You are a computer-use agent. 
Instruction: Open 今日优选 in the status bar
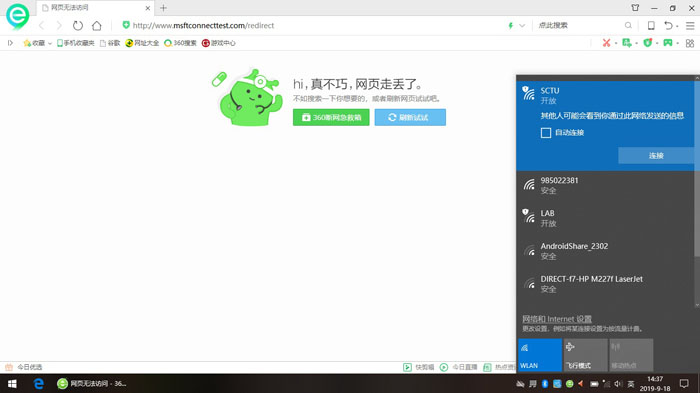(x=23, y=367)
